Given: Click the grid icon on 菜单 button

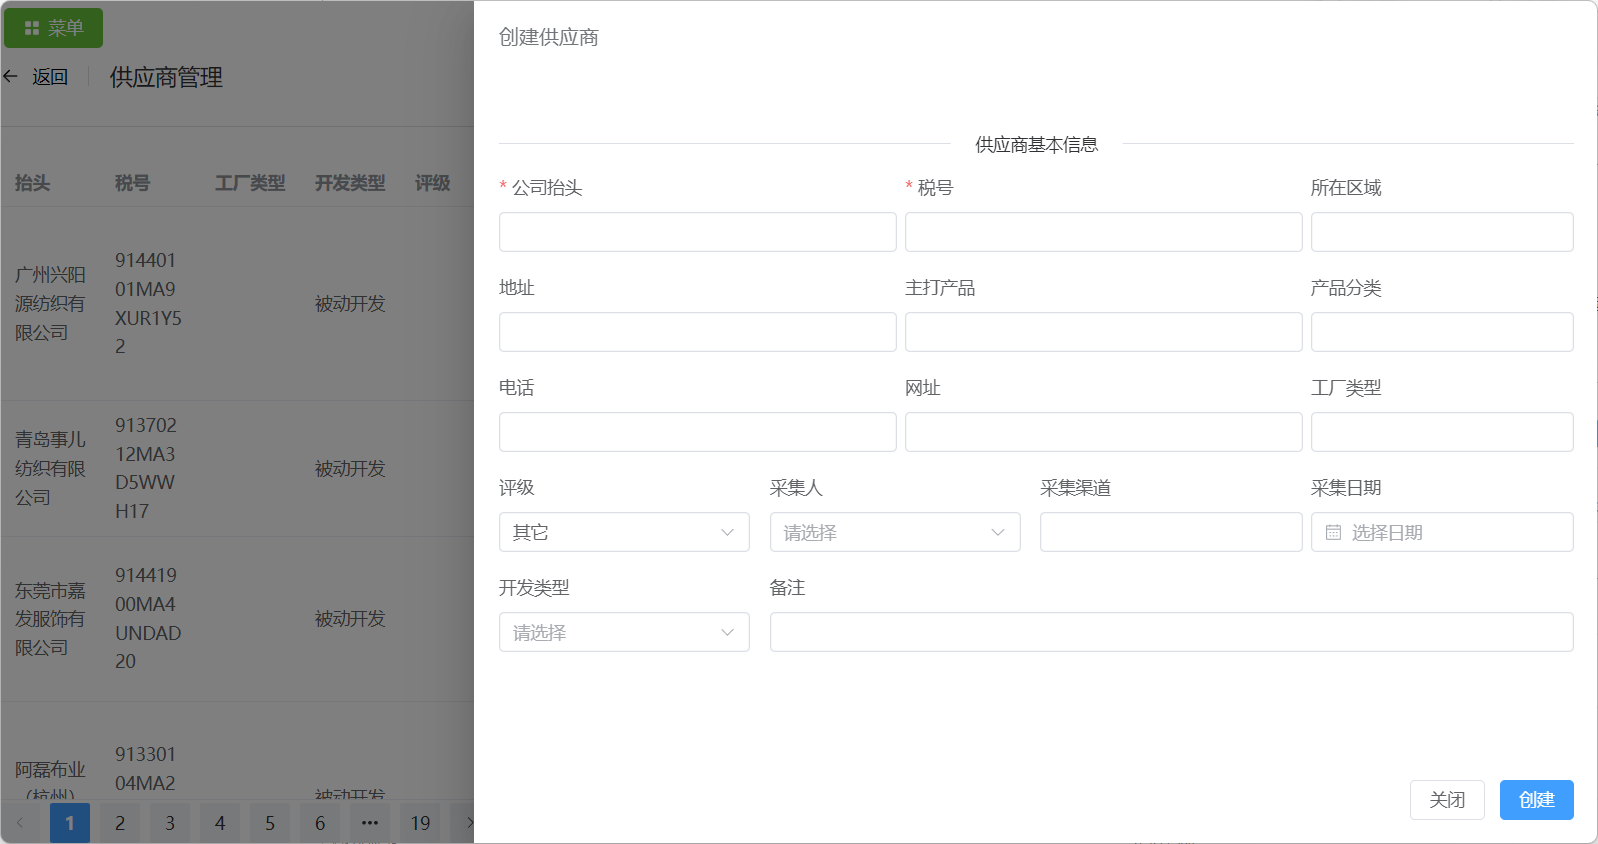Looking at the screenshot, I should click(31, 28).
